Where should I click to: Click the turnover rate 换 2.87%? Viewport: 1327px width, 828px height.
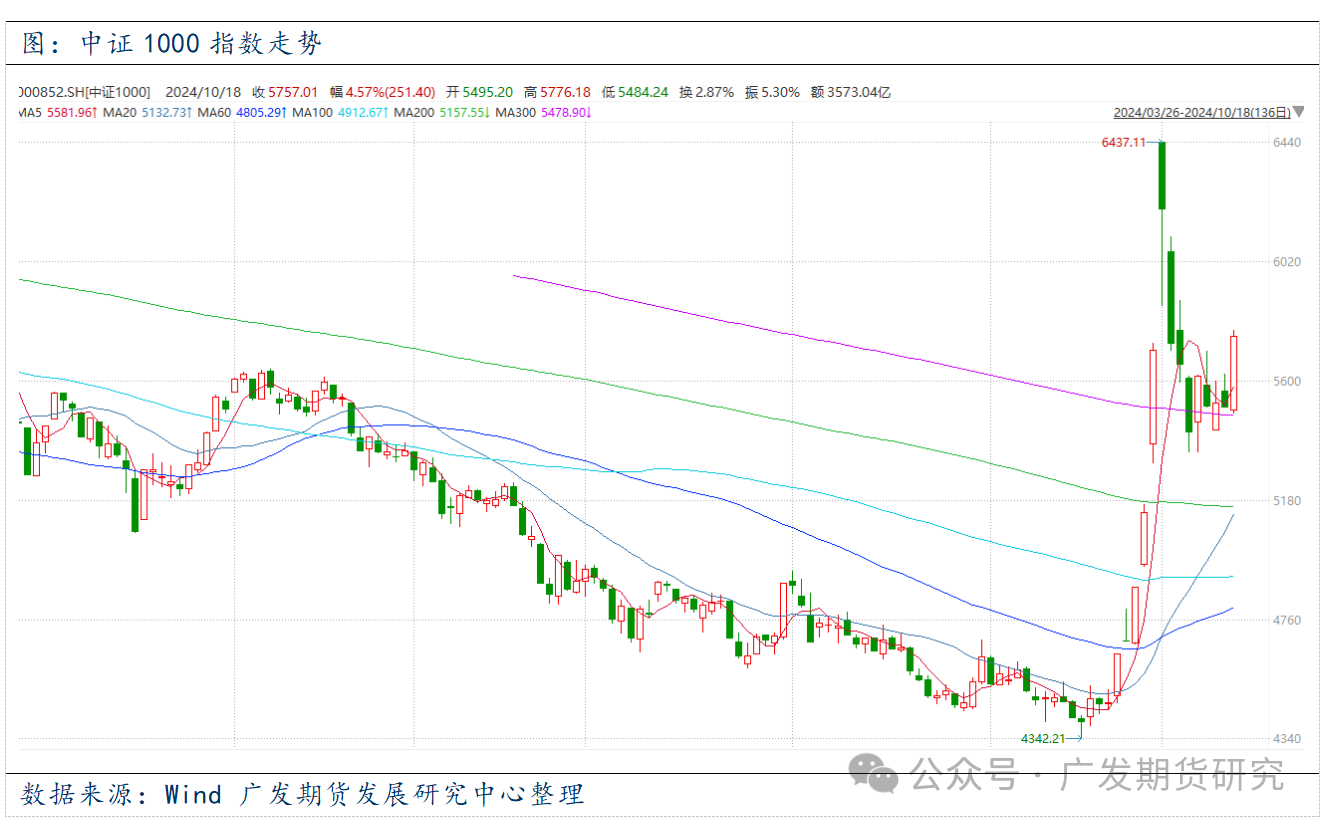707,92
